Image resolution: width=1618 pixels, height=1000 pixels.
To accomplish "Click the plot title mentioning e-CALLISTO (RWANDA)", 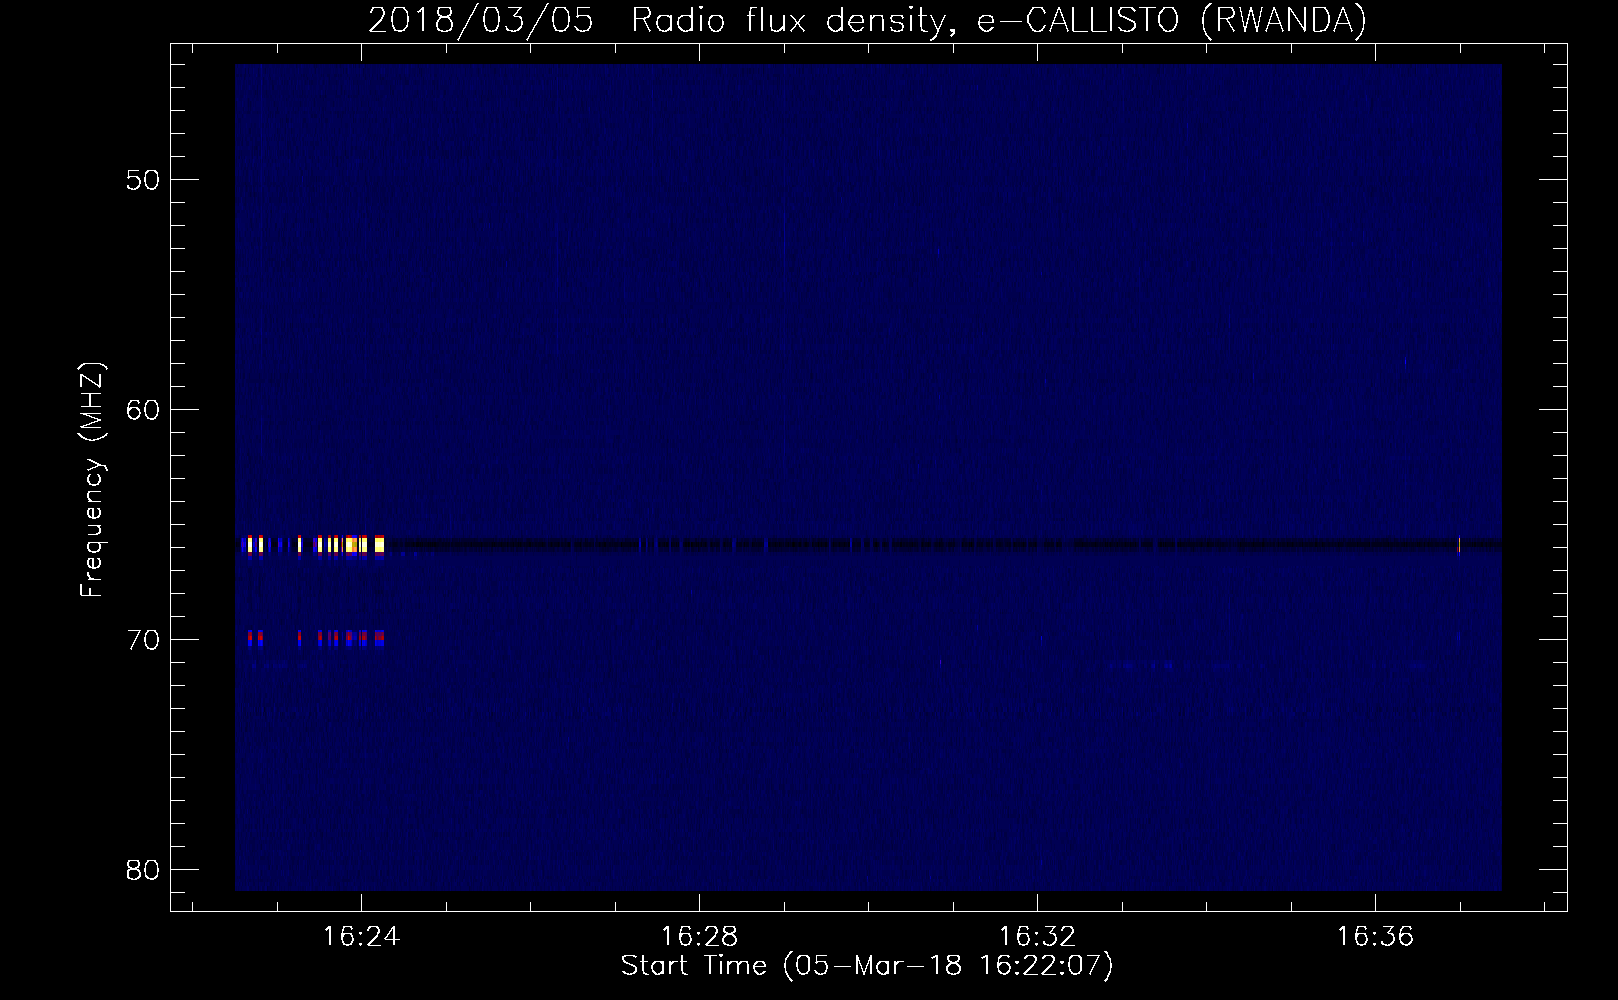I will (x=867, y=20).
